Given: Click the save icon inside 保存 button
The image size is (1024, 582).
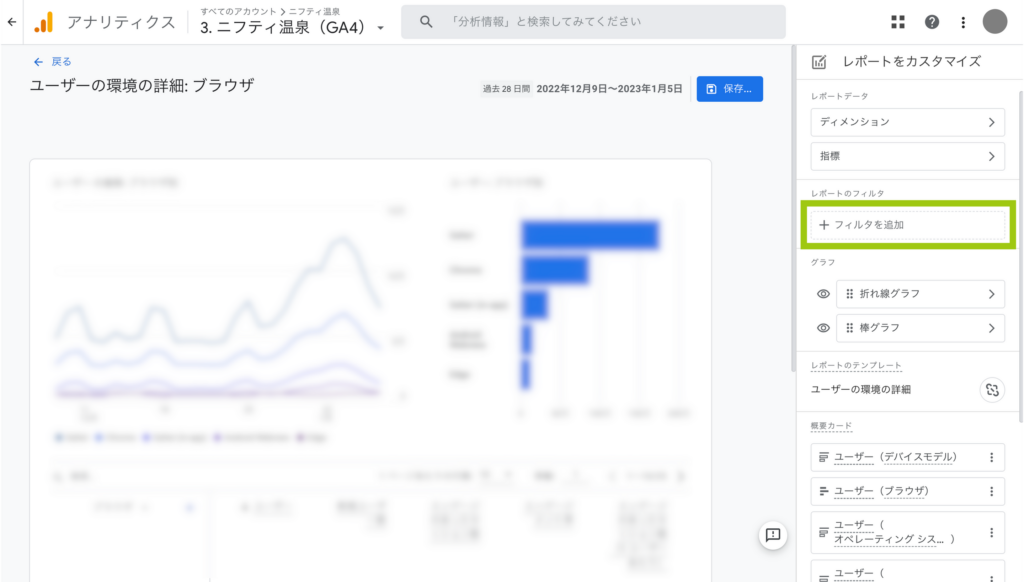Looking at the screenshot, I should (712, 89).
